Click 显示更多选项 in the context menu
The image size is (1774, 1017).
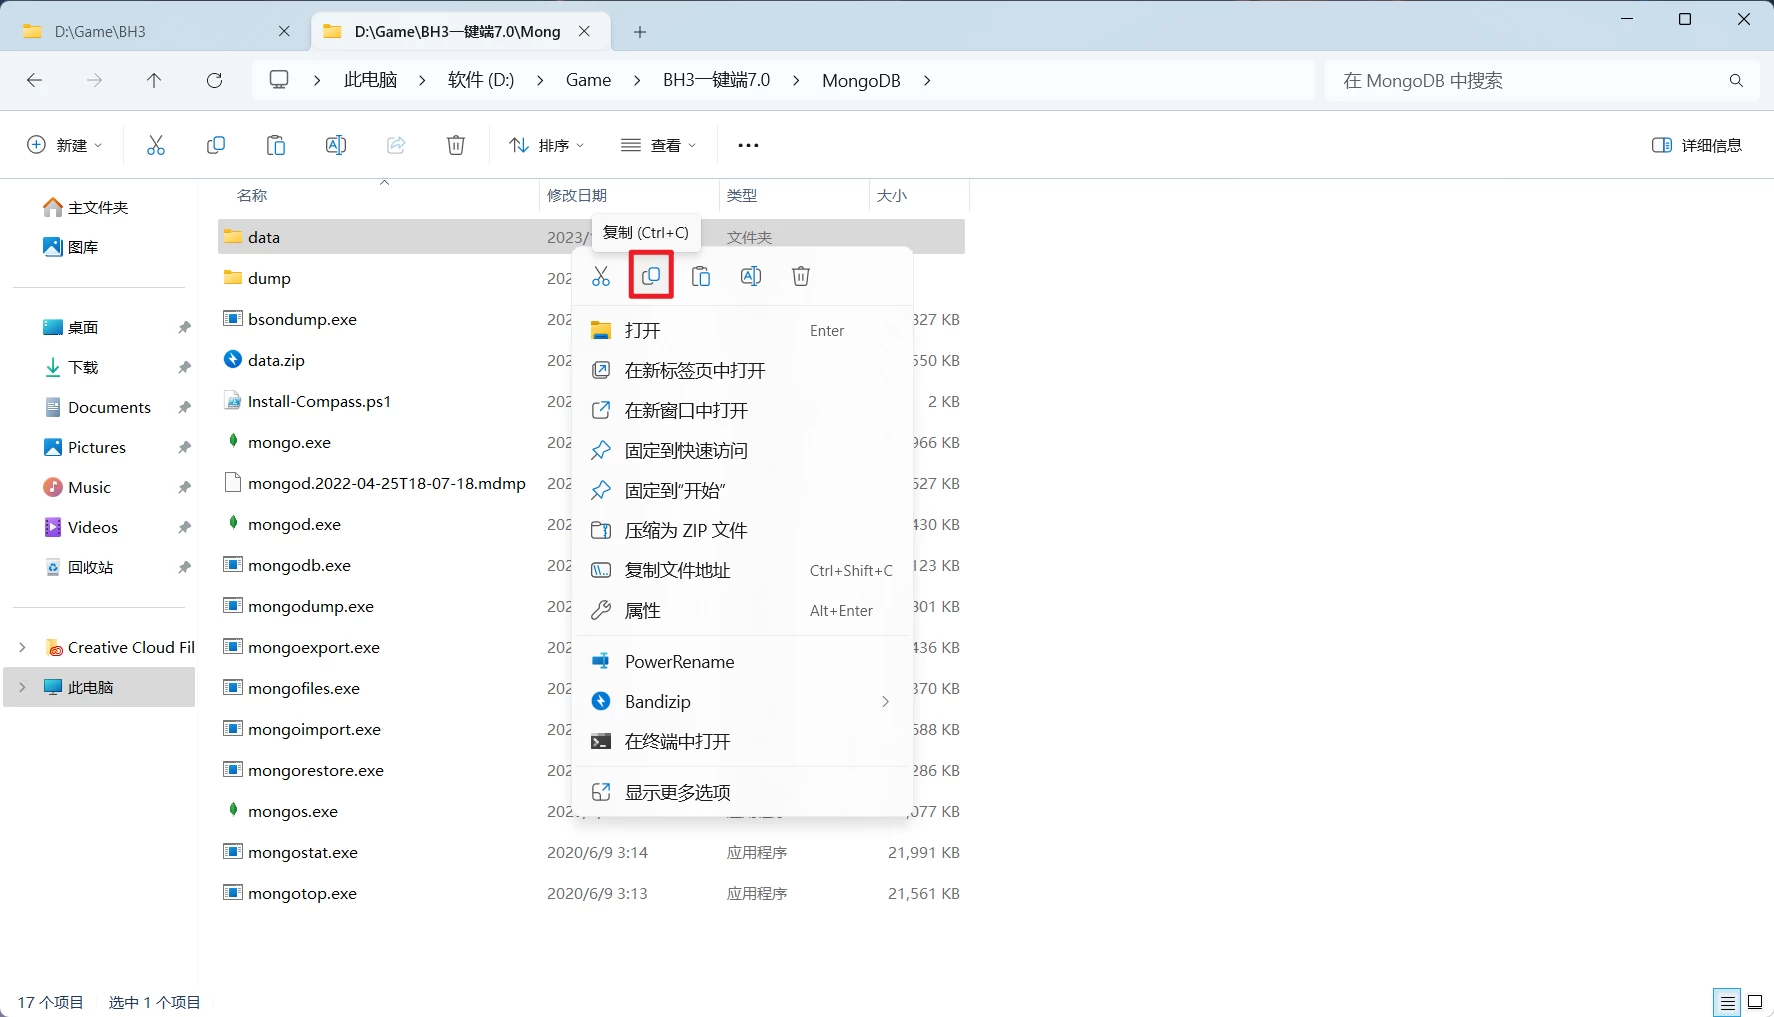(x=679, y=791)
